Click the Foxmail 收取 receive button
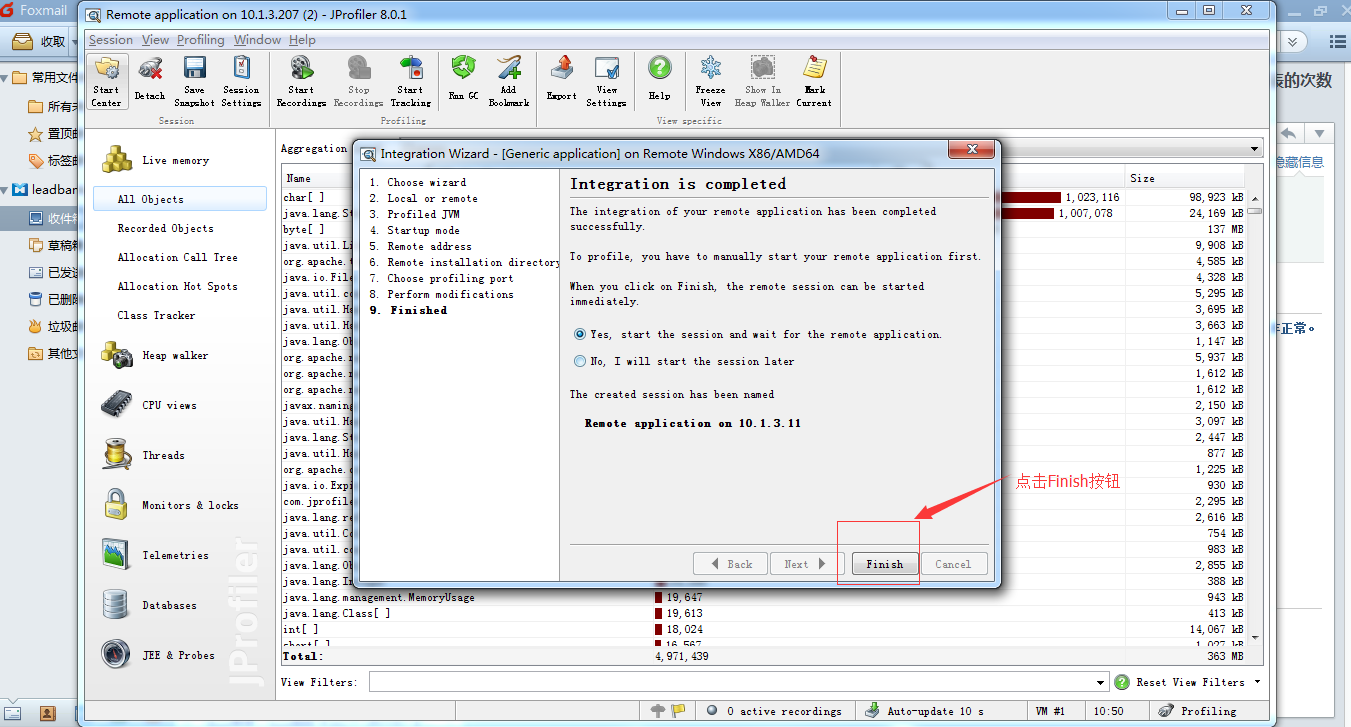The image size is (1351, 727). [x=41, y=42]
